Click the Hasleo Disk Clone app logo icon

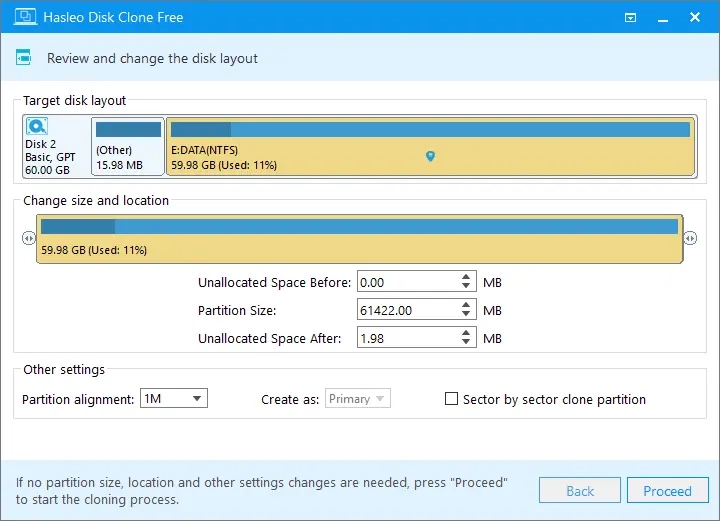[25, 17]
